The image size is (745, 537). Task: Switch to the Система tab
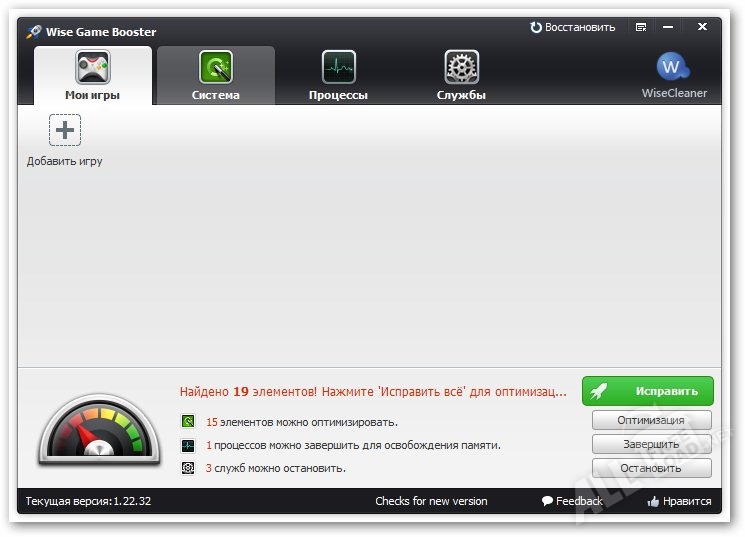(216, 76)
